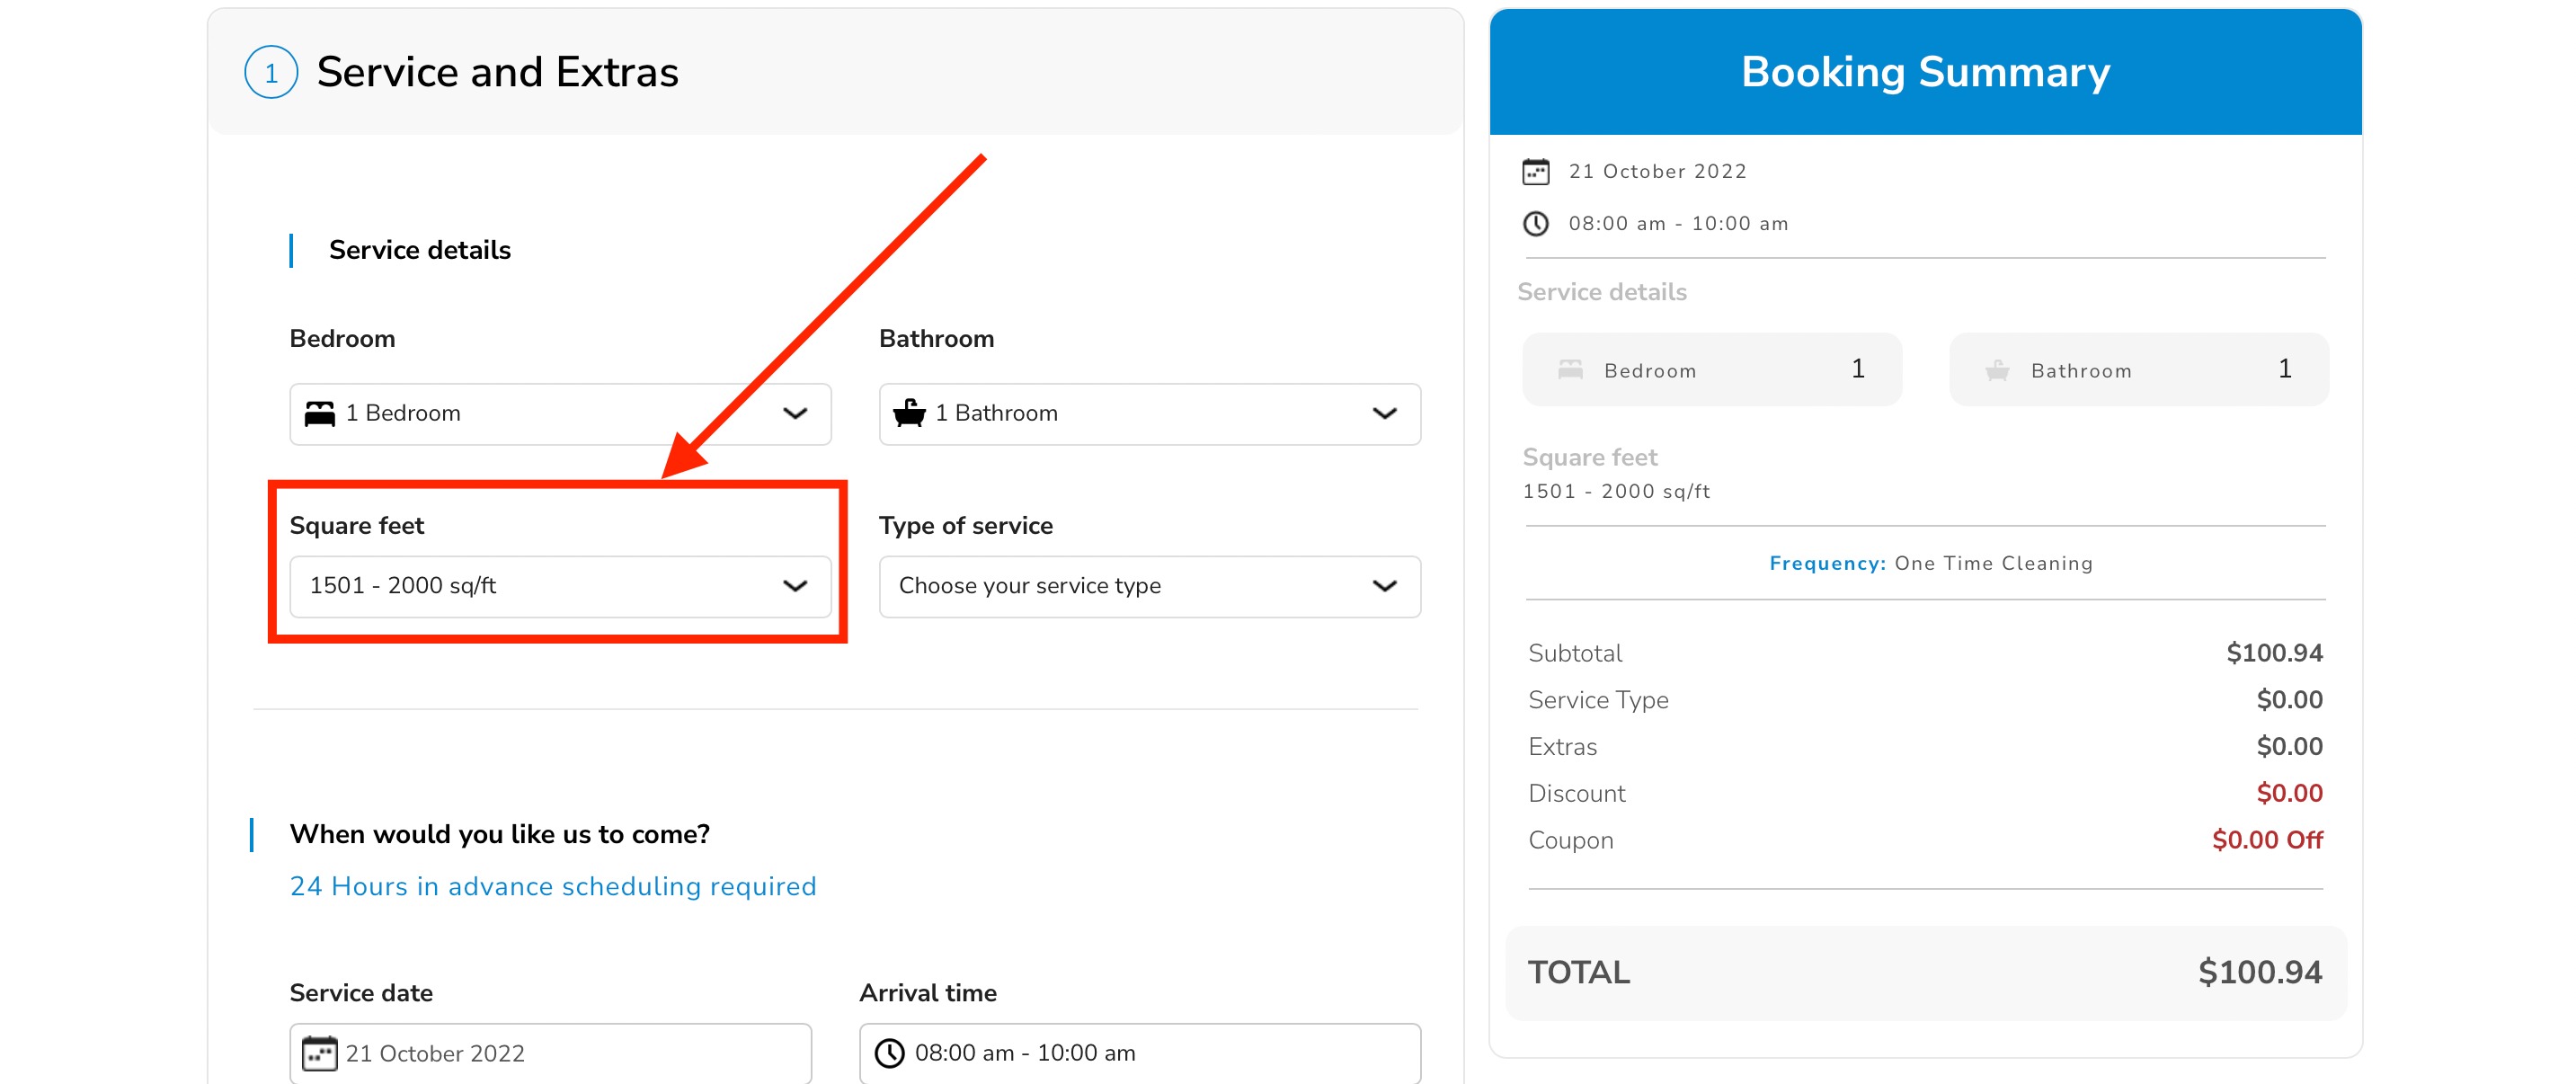Click 'Service details' label in Booking Summary
The width and height of the screenshot is (2576, 1084).
click(x=1601, y=292)
